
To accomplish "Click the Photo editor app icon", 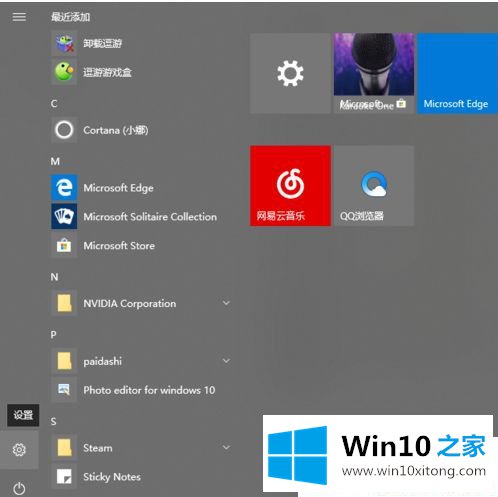I will coord(64,390).
